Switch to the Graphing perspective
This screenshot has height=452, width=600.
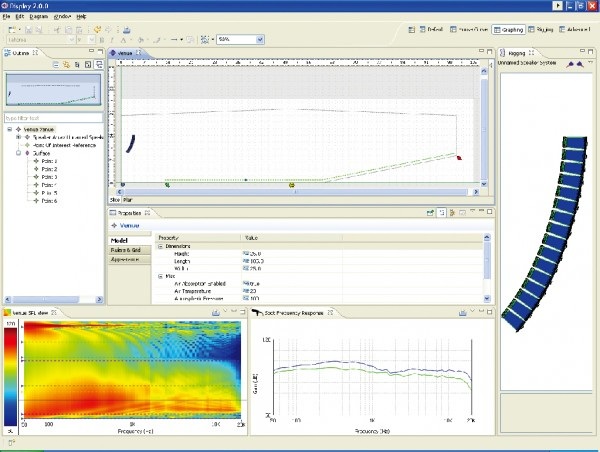tap(509, 30)
